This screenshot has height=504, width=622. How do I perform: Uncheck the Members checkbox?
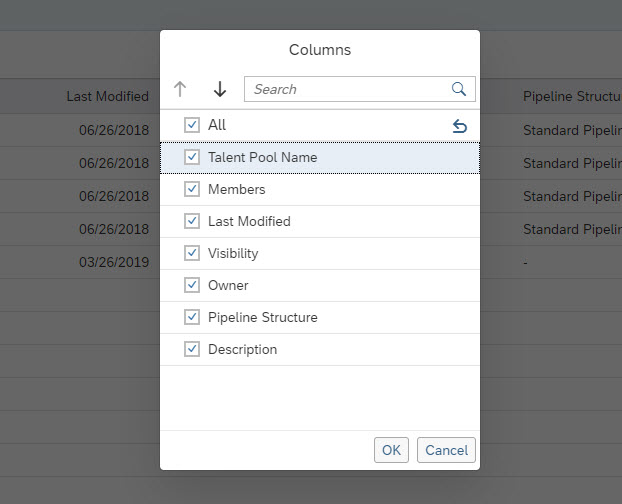[x=192, y=189]
